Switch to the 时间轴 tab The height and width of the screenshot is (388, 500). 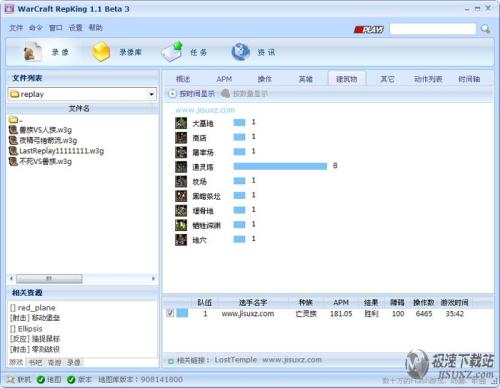pos(469,79)
